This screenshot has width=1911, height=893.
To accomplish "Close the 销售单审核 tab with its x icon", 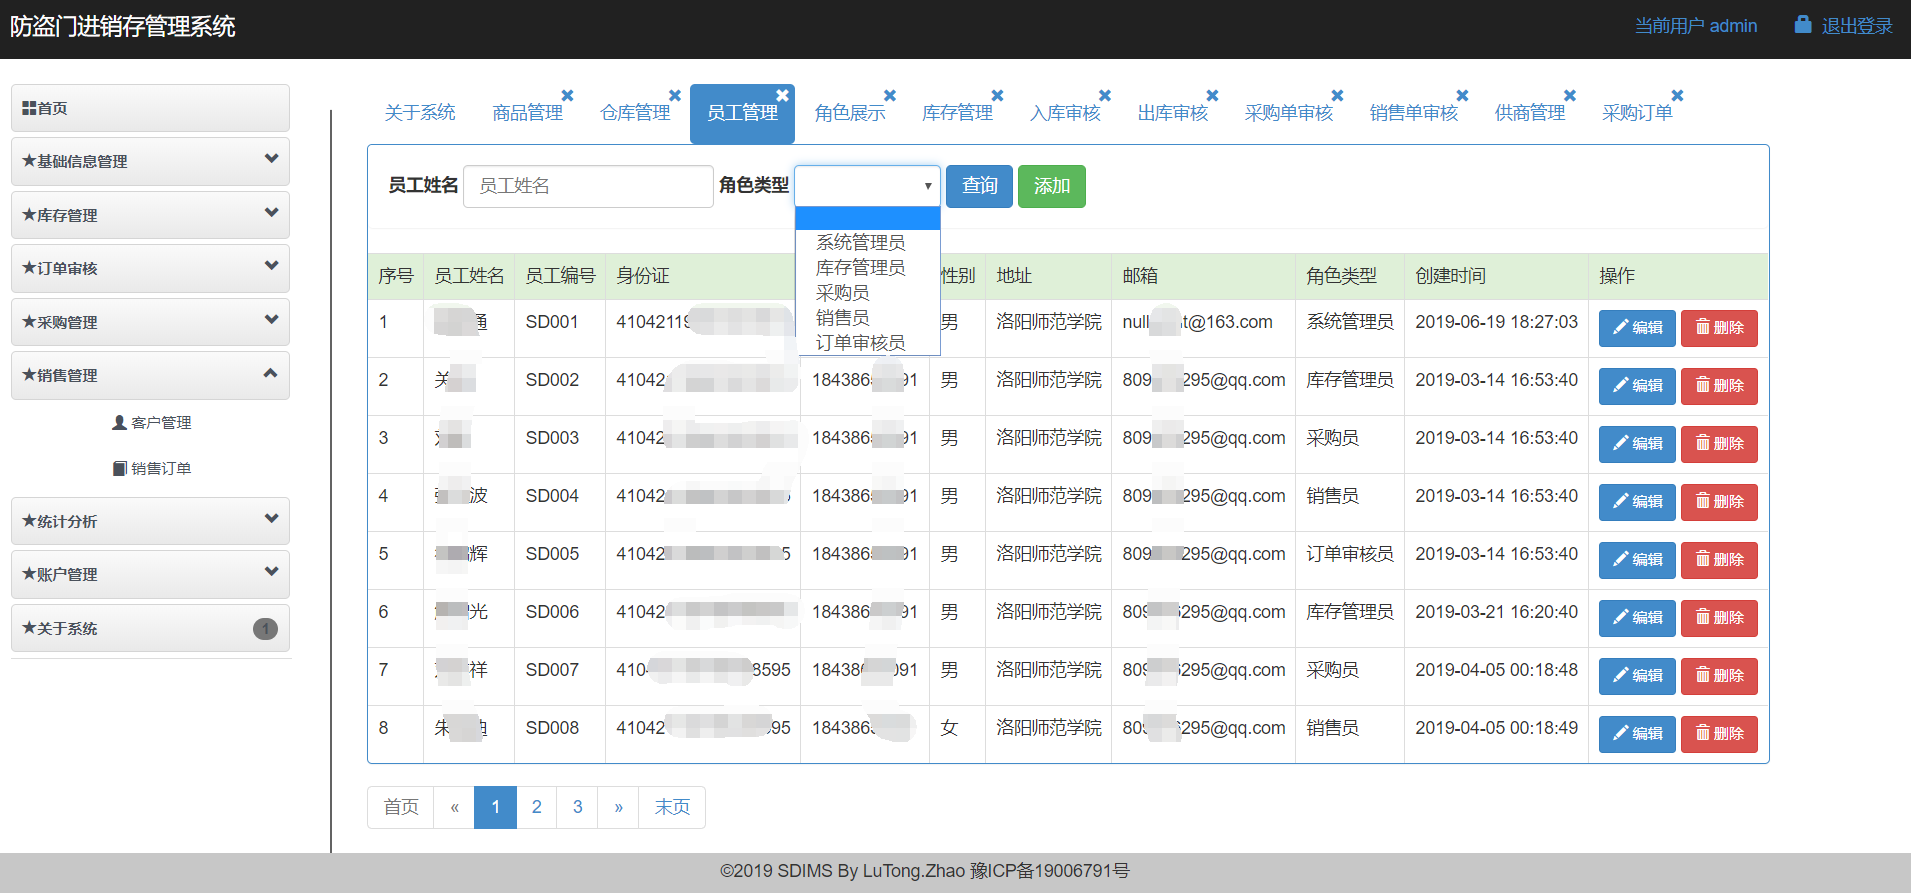I will pos(1462,96).
